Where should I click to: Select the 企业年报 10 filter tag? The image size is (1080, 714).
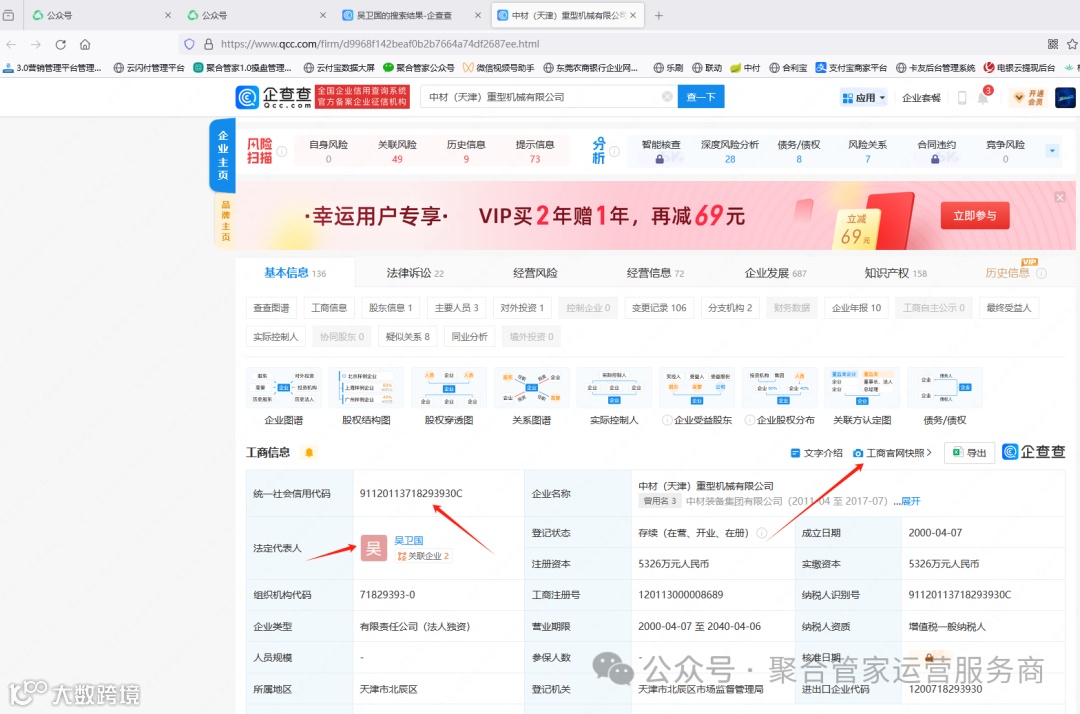click(x=856, y=308)
